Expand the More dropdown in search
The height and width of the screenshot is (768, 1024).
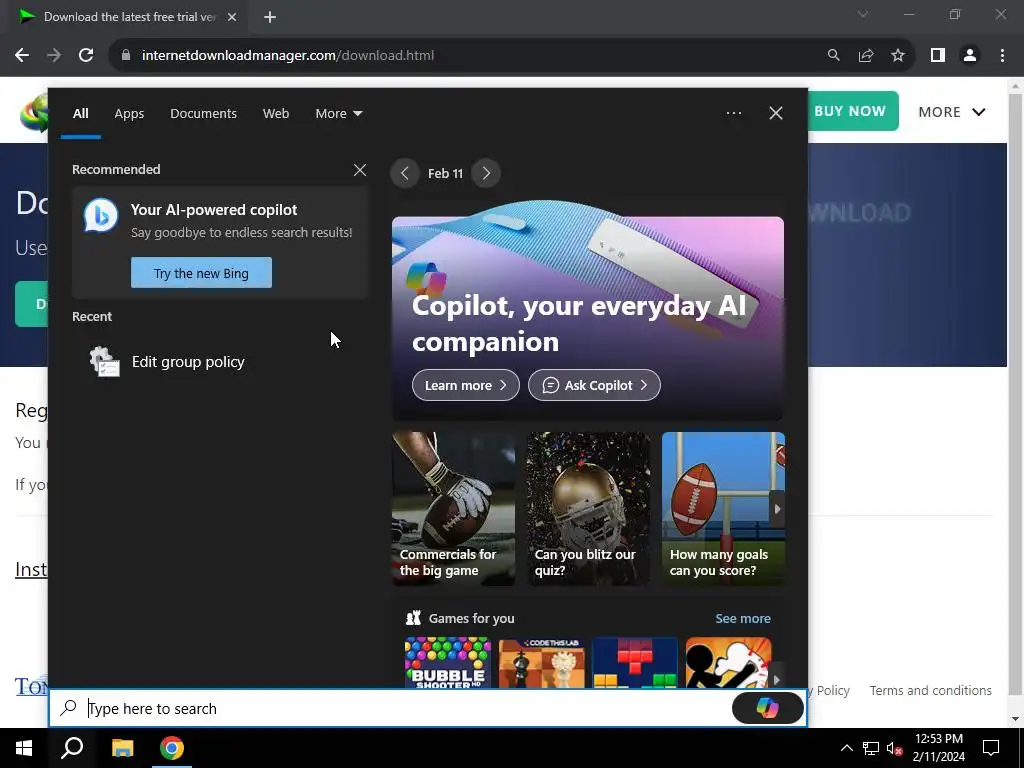coord(338,114)
